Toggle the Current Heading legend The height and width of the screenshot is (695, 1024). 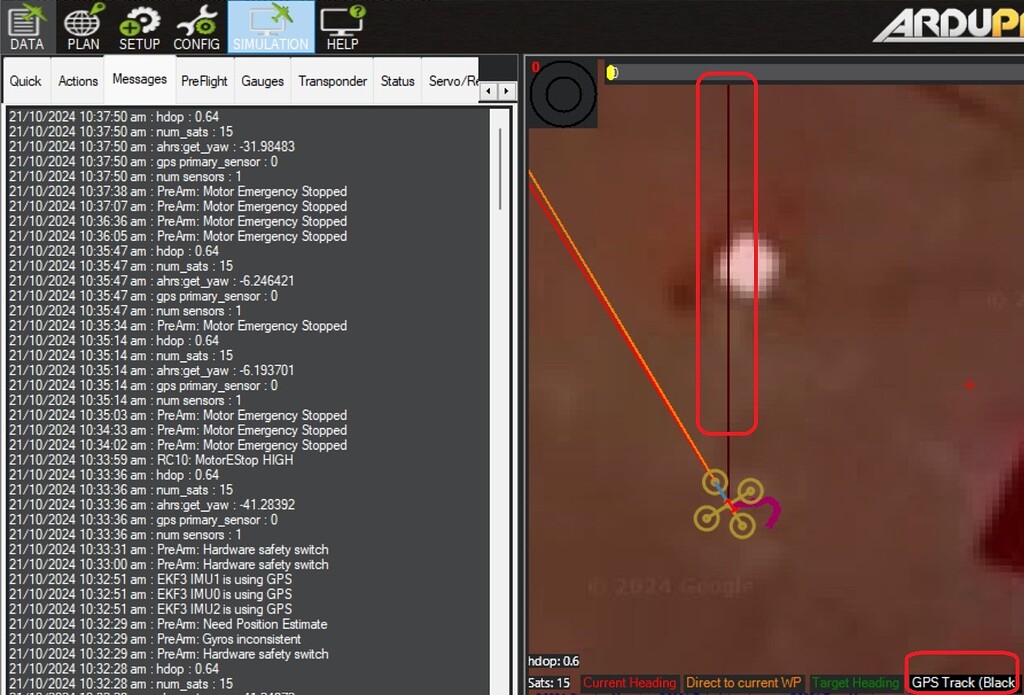[x=629, y=682]
